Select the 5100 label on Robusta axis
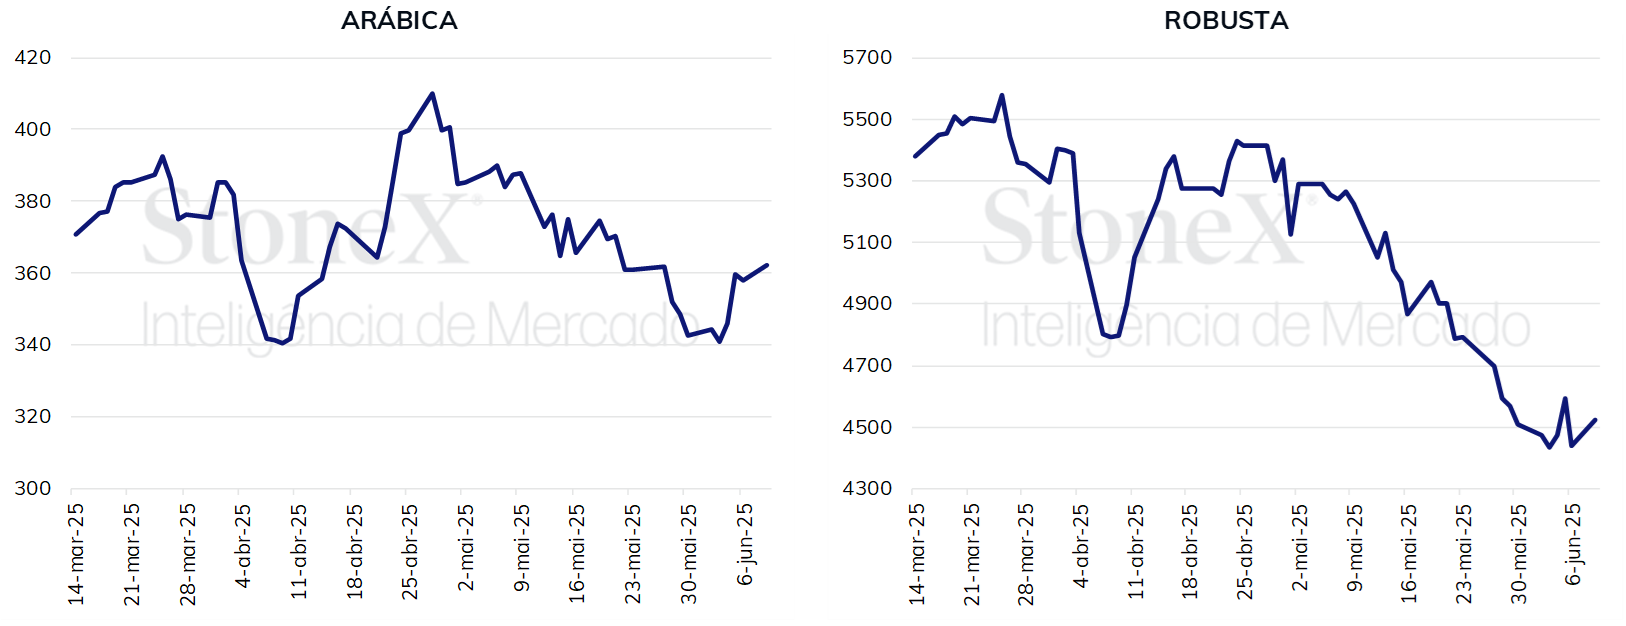Image resolution: width=1626 pixels, height=626 pixels. pyautogui.click(x=867, y=242)
